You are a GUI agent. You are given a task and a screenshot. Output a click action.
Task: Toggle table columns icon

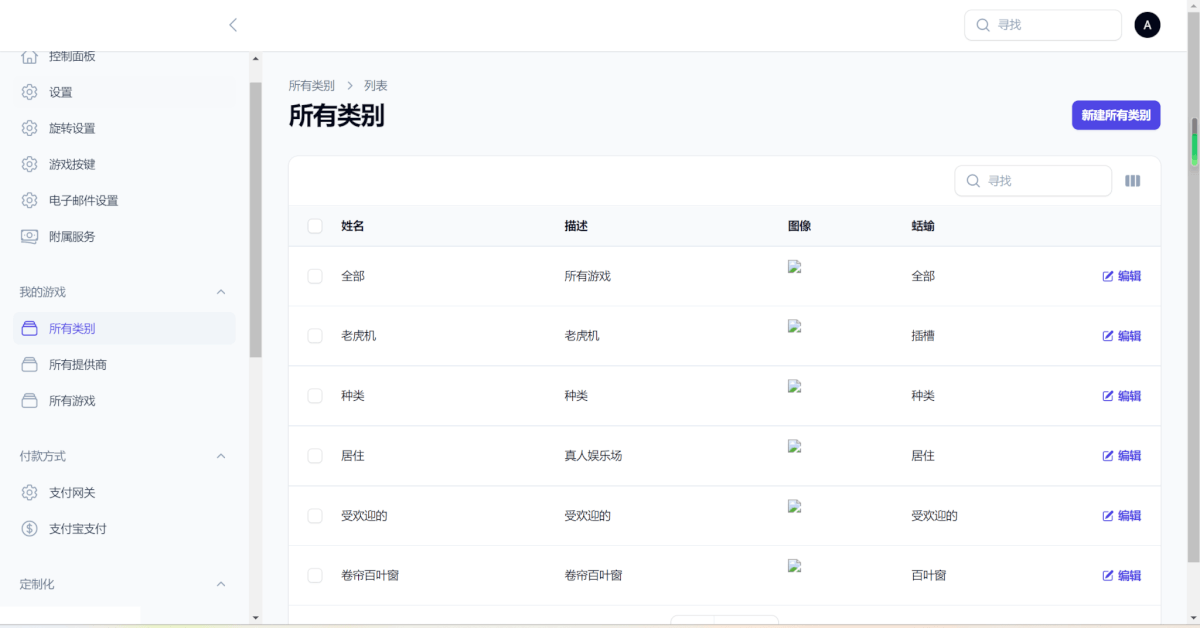(1132, 181)
